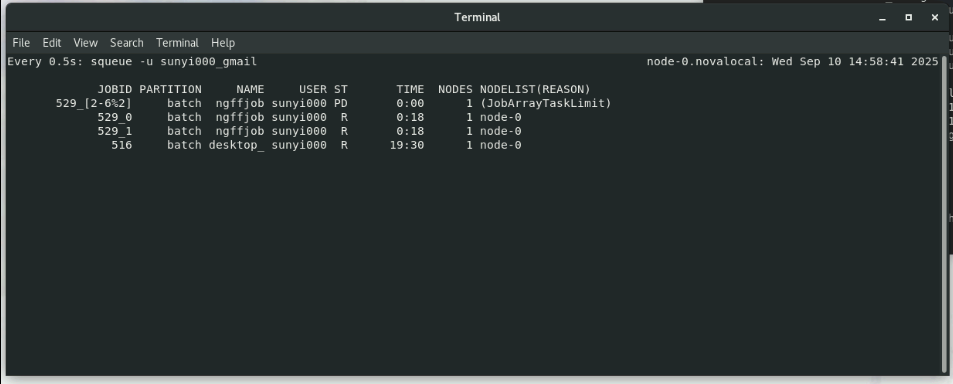Click node-0 in job 516 row
Screen dimensions: 953x384
[x=500, y=145]
